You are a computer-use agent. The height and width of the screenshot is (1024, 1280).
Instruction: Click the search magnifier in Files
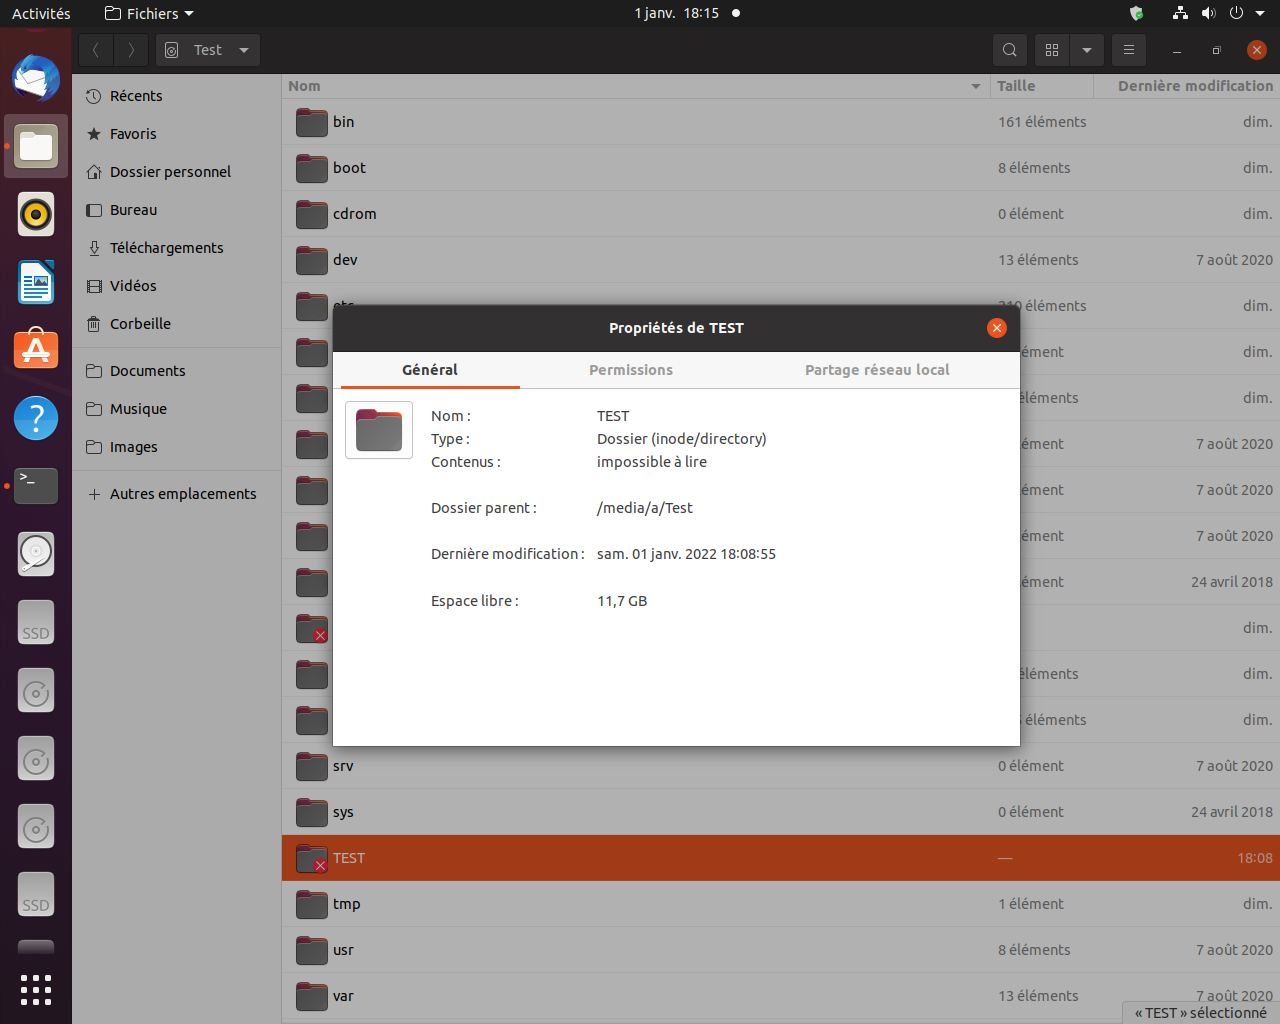(x=1010, y=50)
